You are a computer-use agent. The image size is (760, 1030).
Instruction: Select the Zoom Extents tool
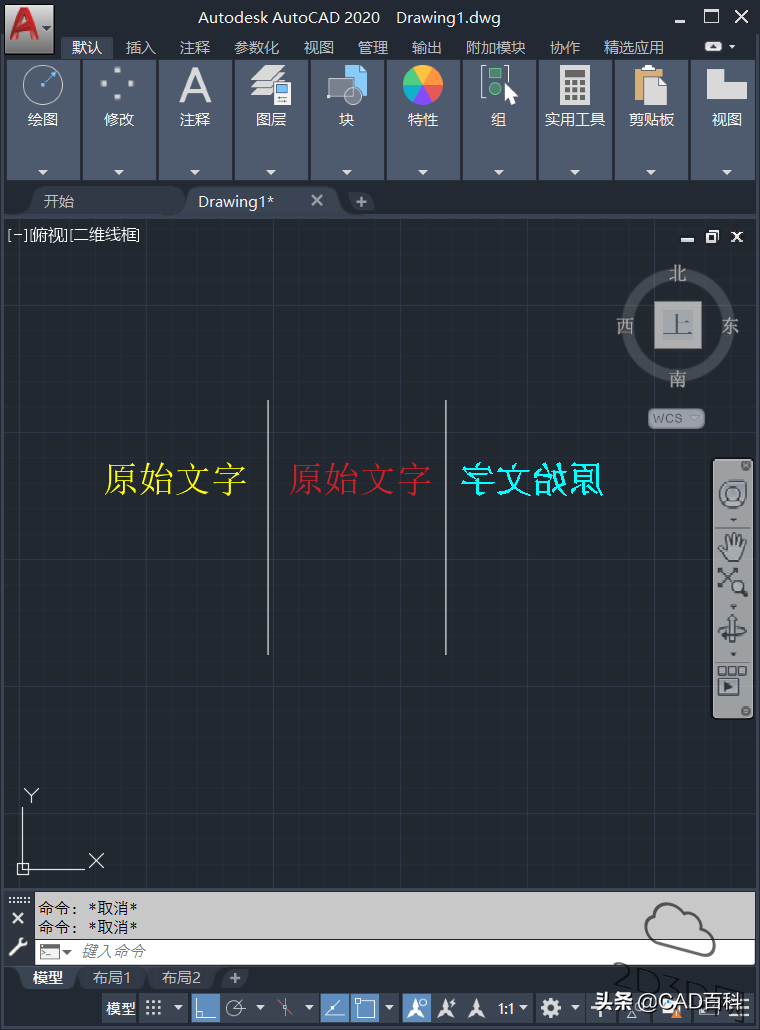(x=732, y=582)
